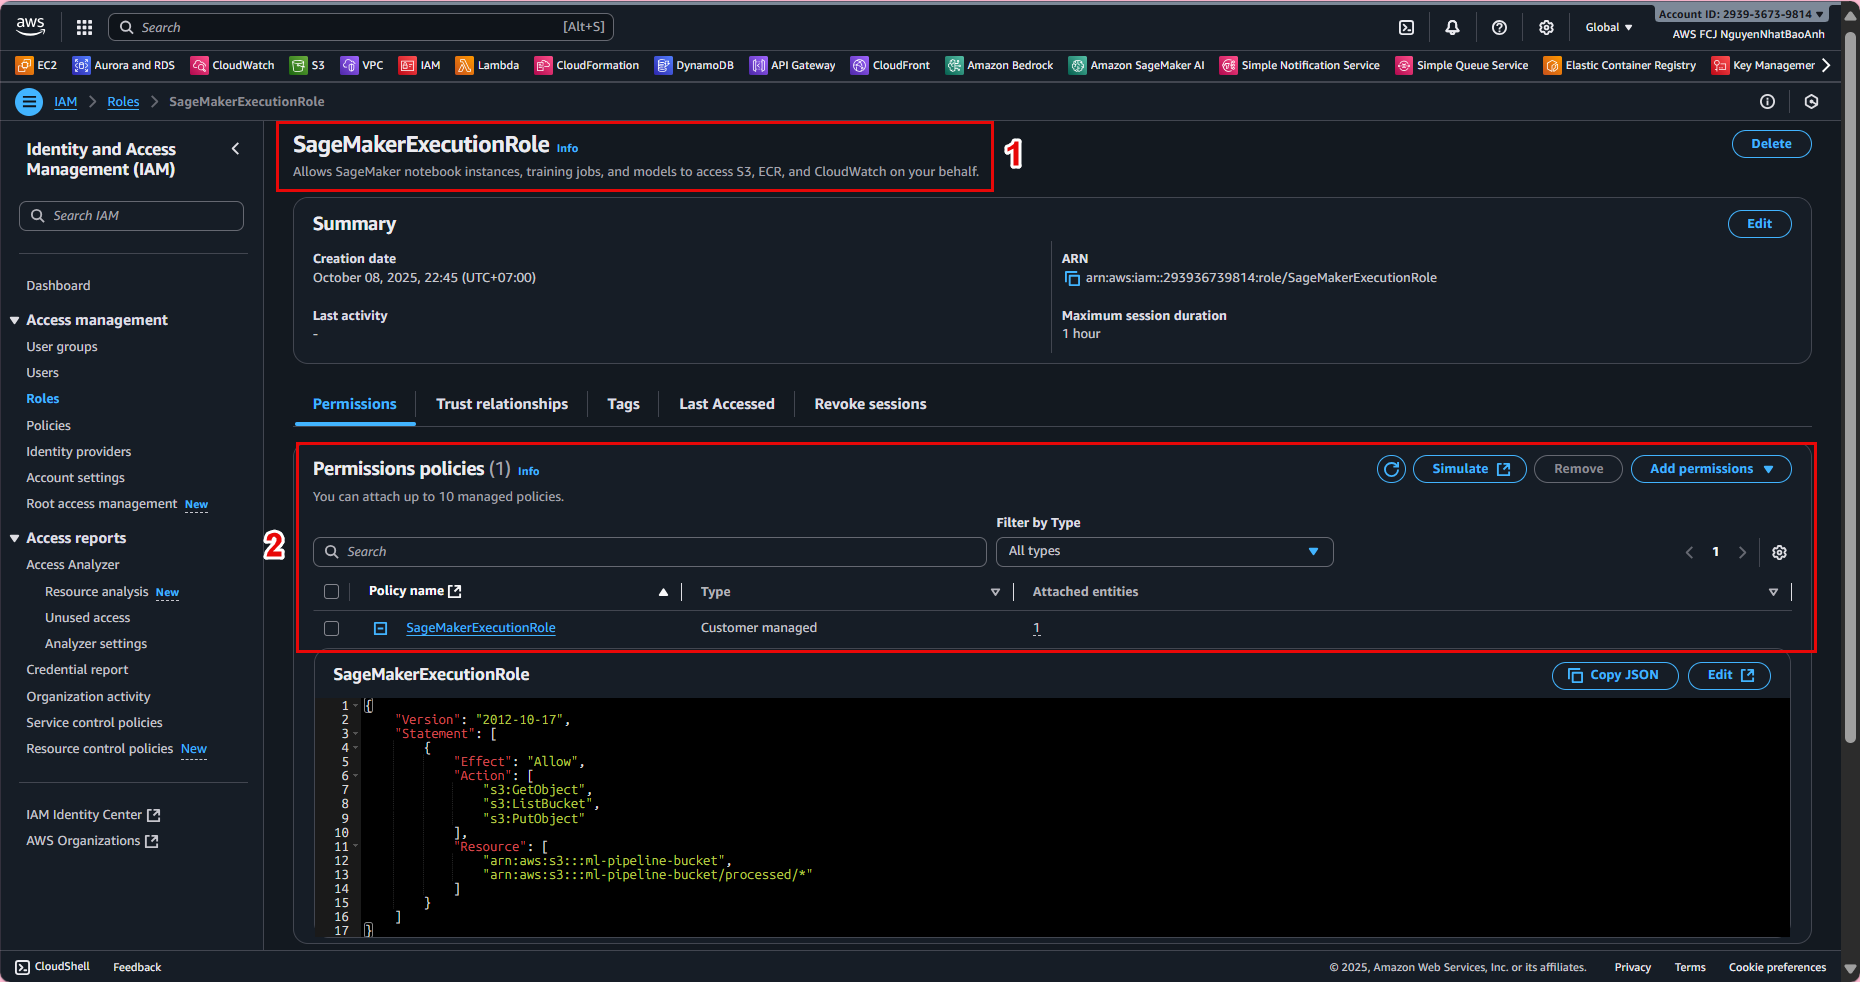Open the info panel icon near breadcrumb
Image resolution: width=1860 pixels, height=982 pixels.
1767,102
